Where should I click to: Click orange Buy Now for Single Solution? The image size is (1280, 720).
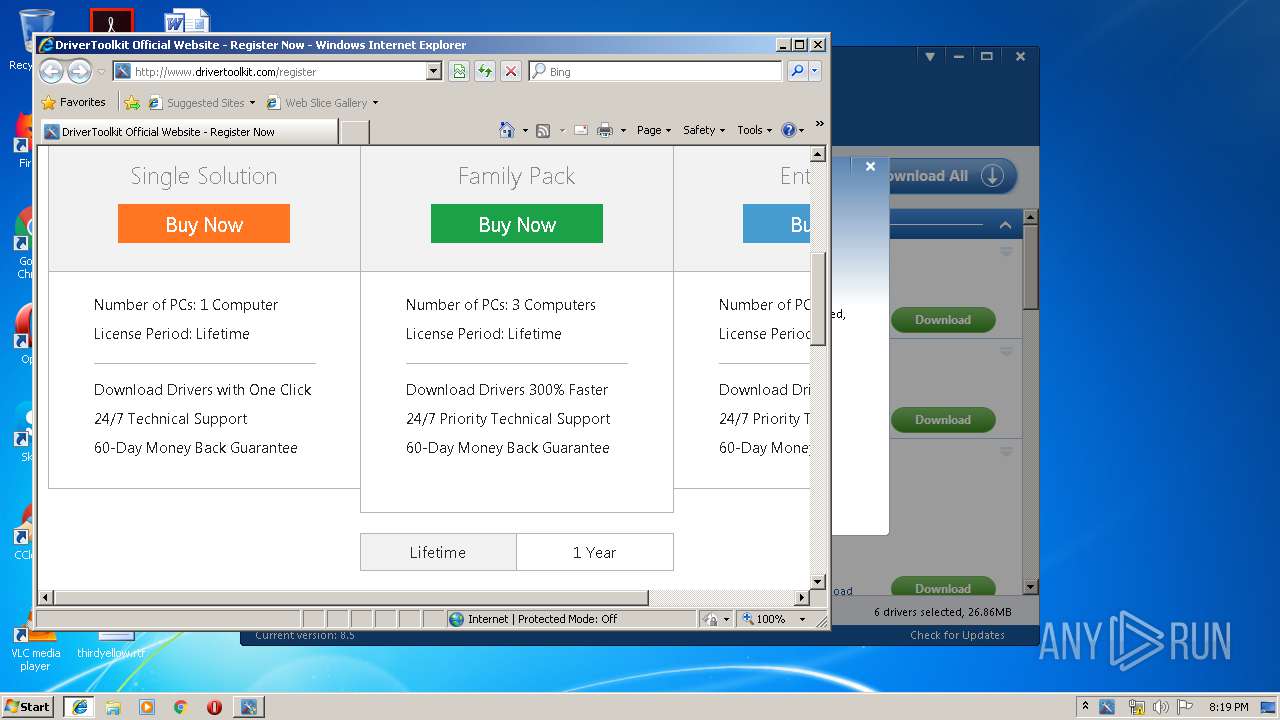coord(204,224)
